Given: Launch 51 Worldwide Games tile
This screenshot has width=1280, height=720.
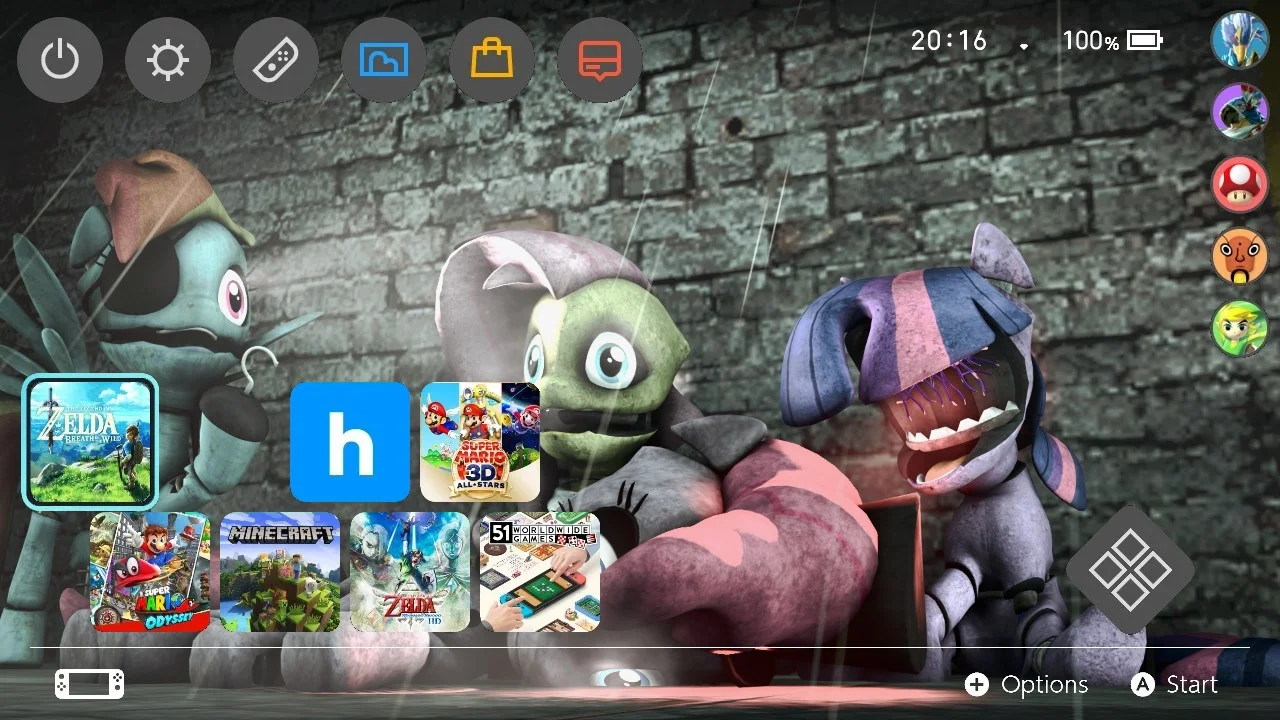Looking at the screenshot, I should click(x=540, y=572).
